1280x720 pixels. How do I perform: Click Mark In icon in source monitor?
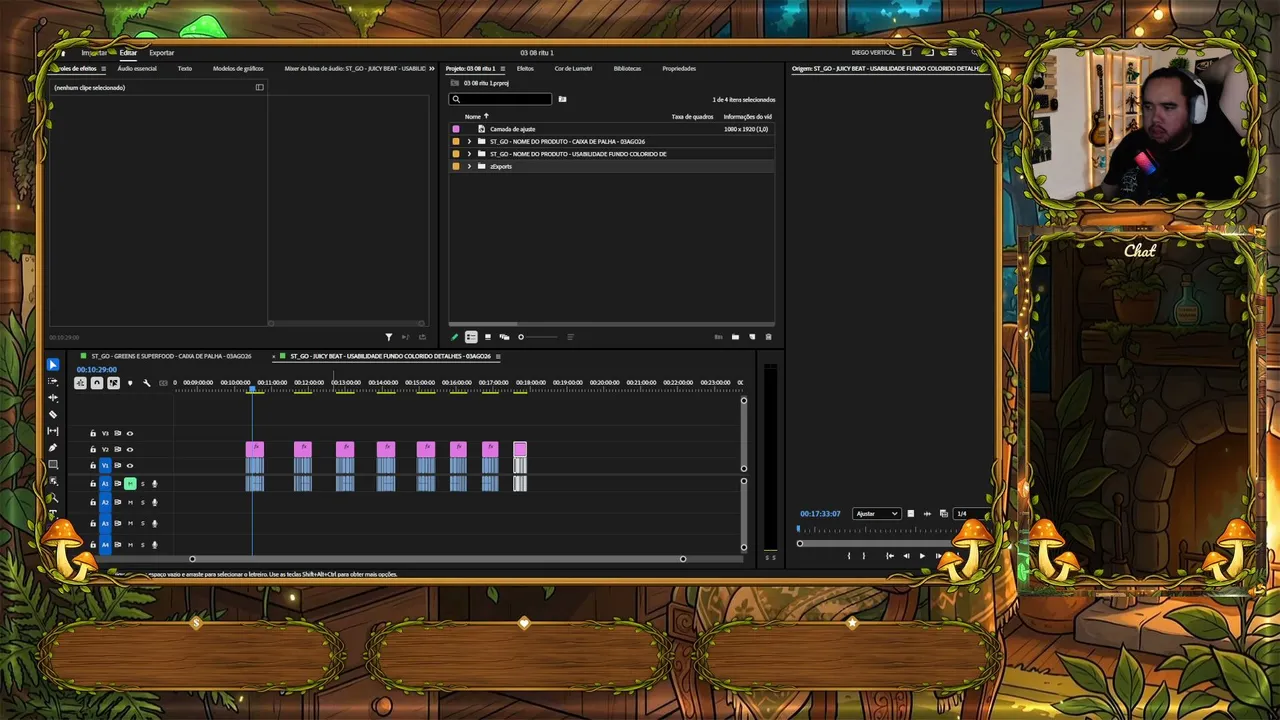850,556
